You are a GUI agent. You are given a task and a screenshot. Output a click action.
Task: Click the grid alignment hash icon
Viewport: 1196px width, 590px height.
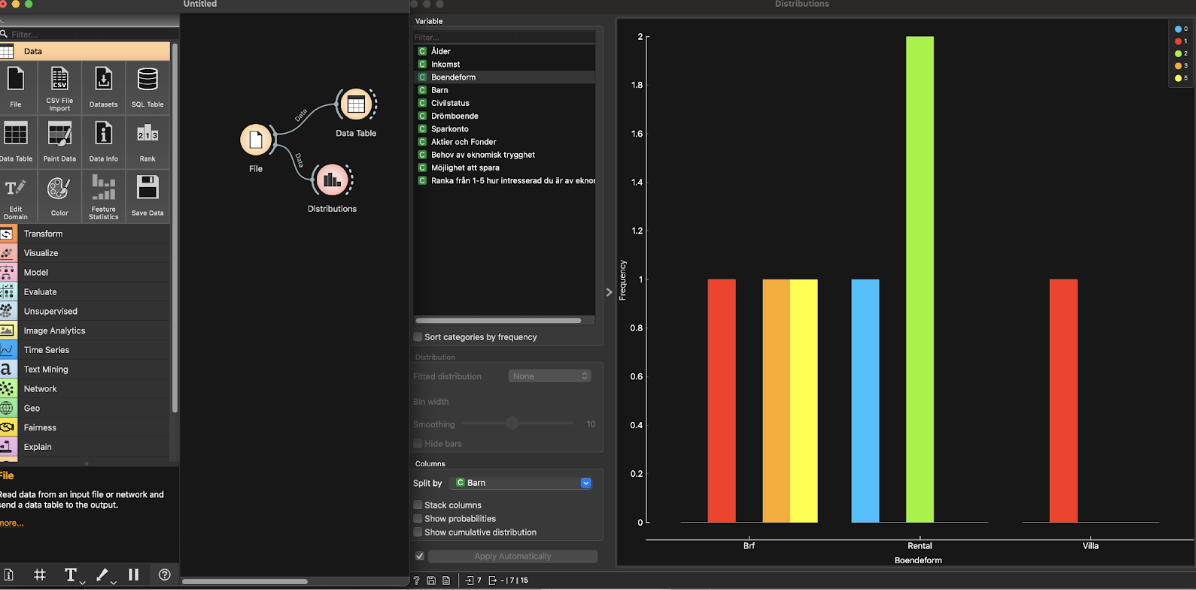point(40,575)
